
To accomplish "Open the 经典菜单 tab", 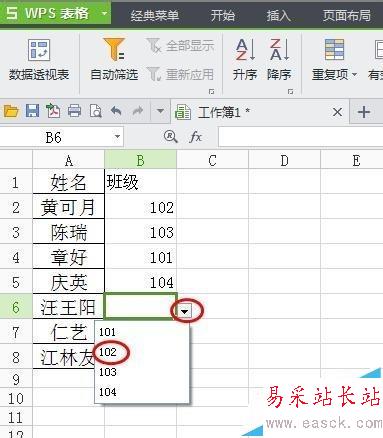I will (x=154, y=15).
